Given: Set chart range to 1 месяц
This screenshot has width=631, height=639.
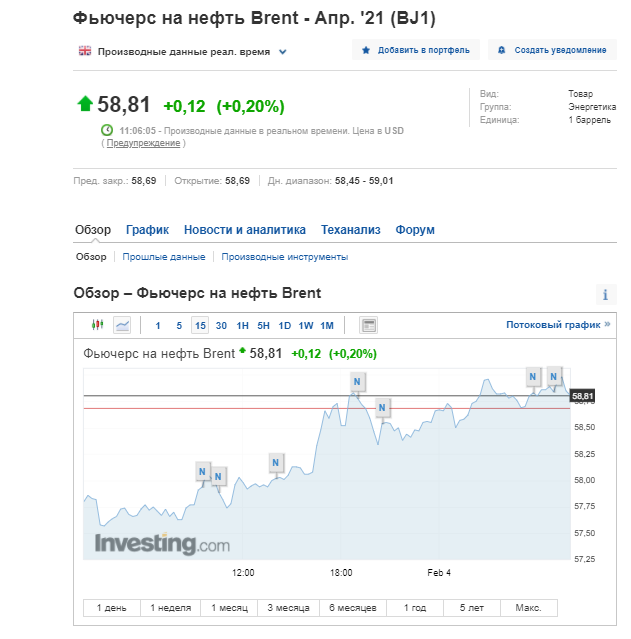Looking at the screenshot, I should coord(229,608).
